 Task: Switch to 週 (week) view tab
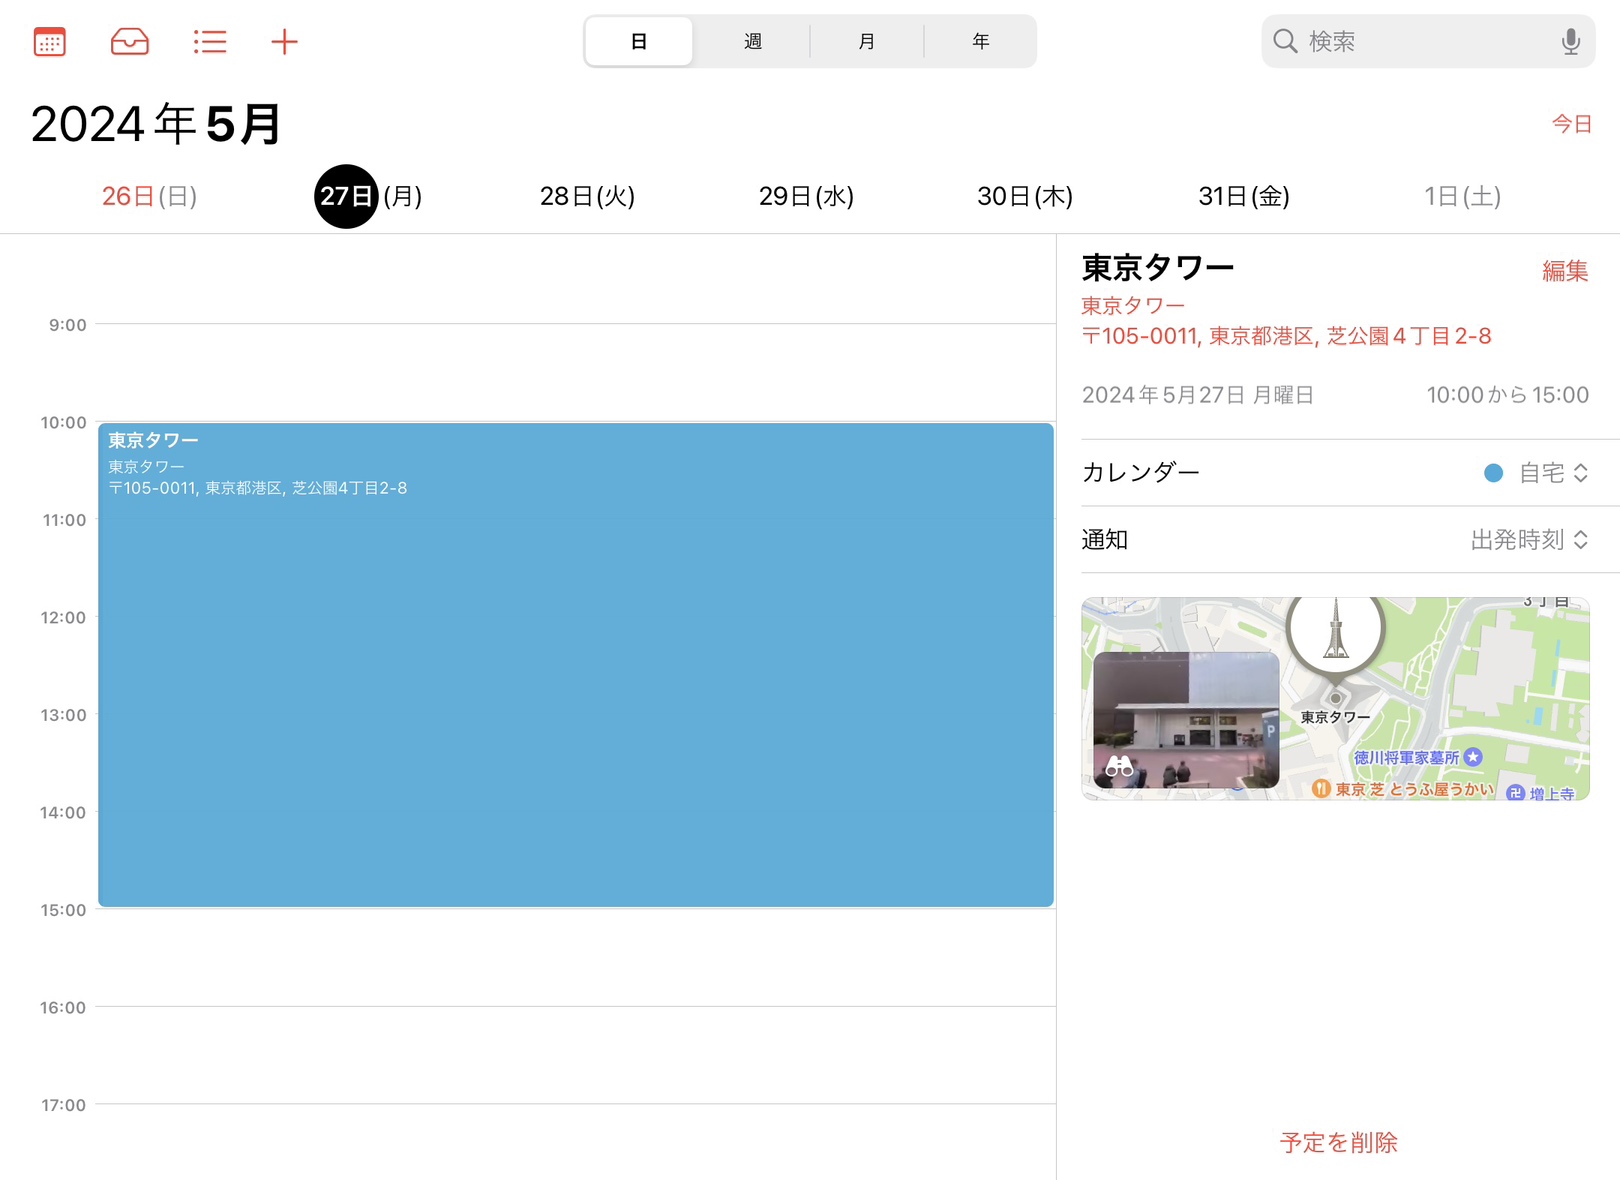753,41
